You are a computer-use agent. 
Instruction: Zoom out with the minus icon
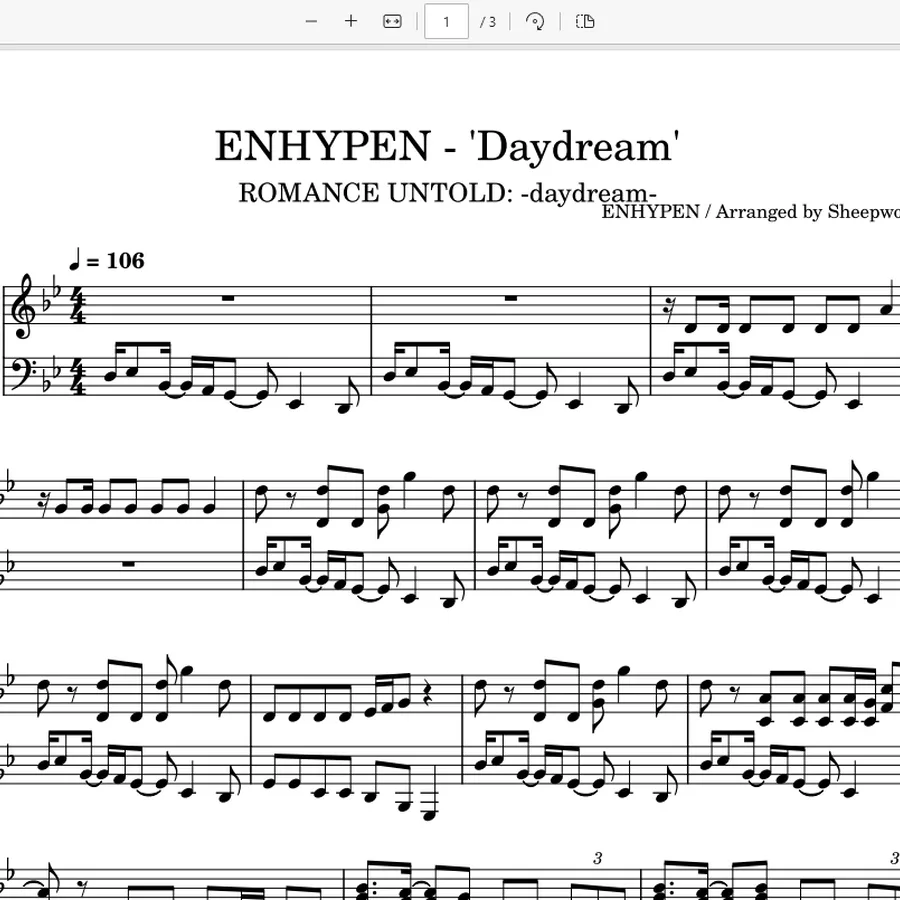[311, 22]
